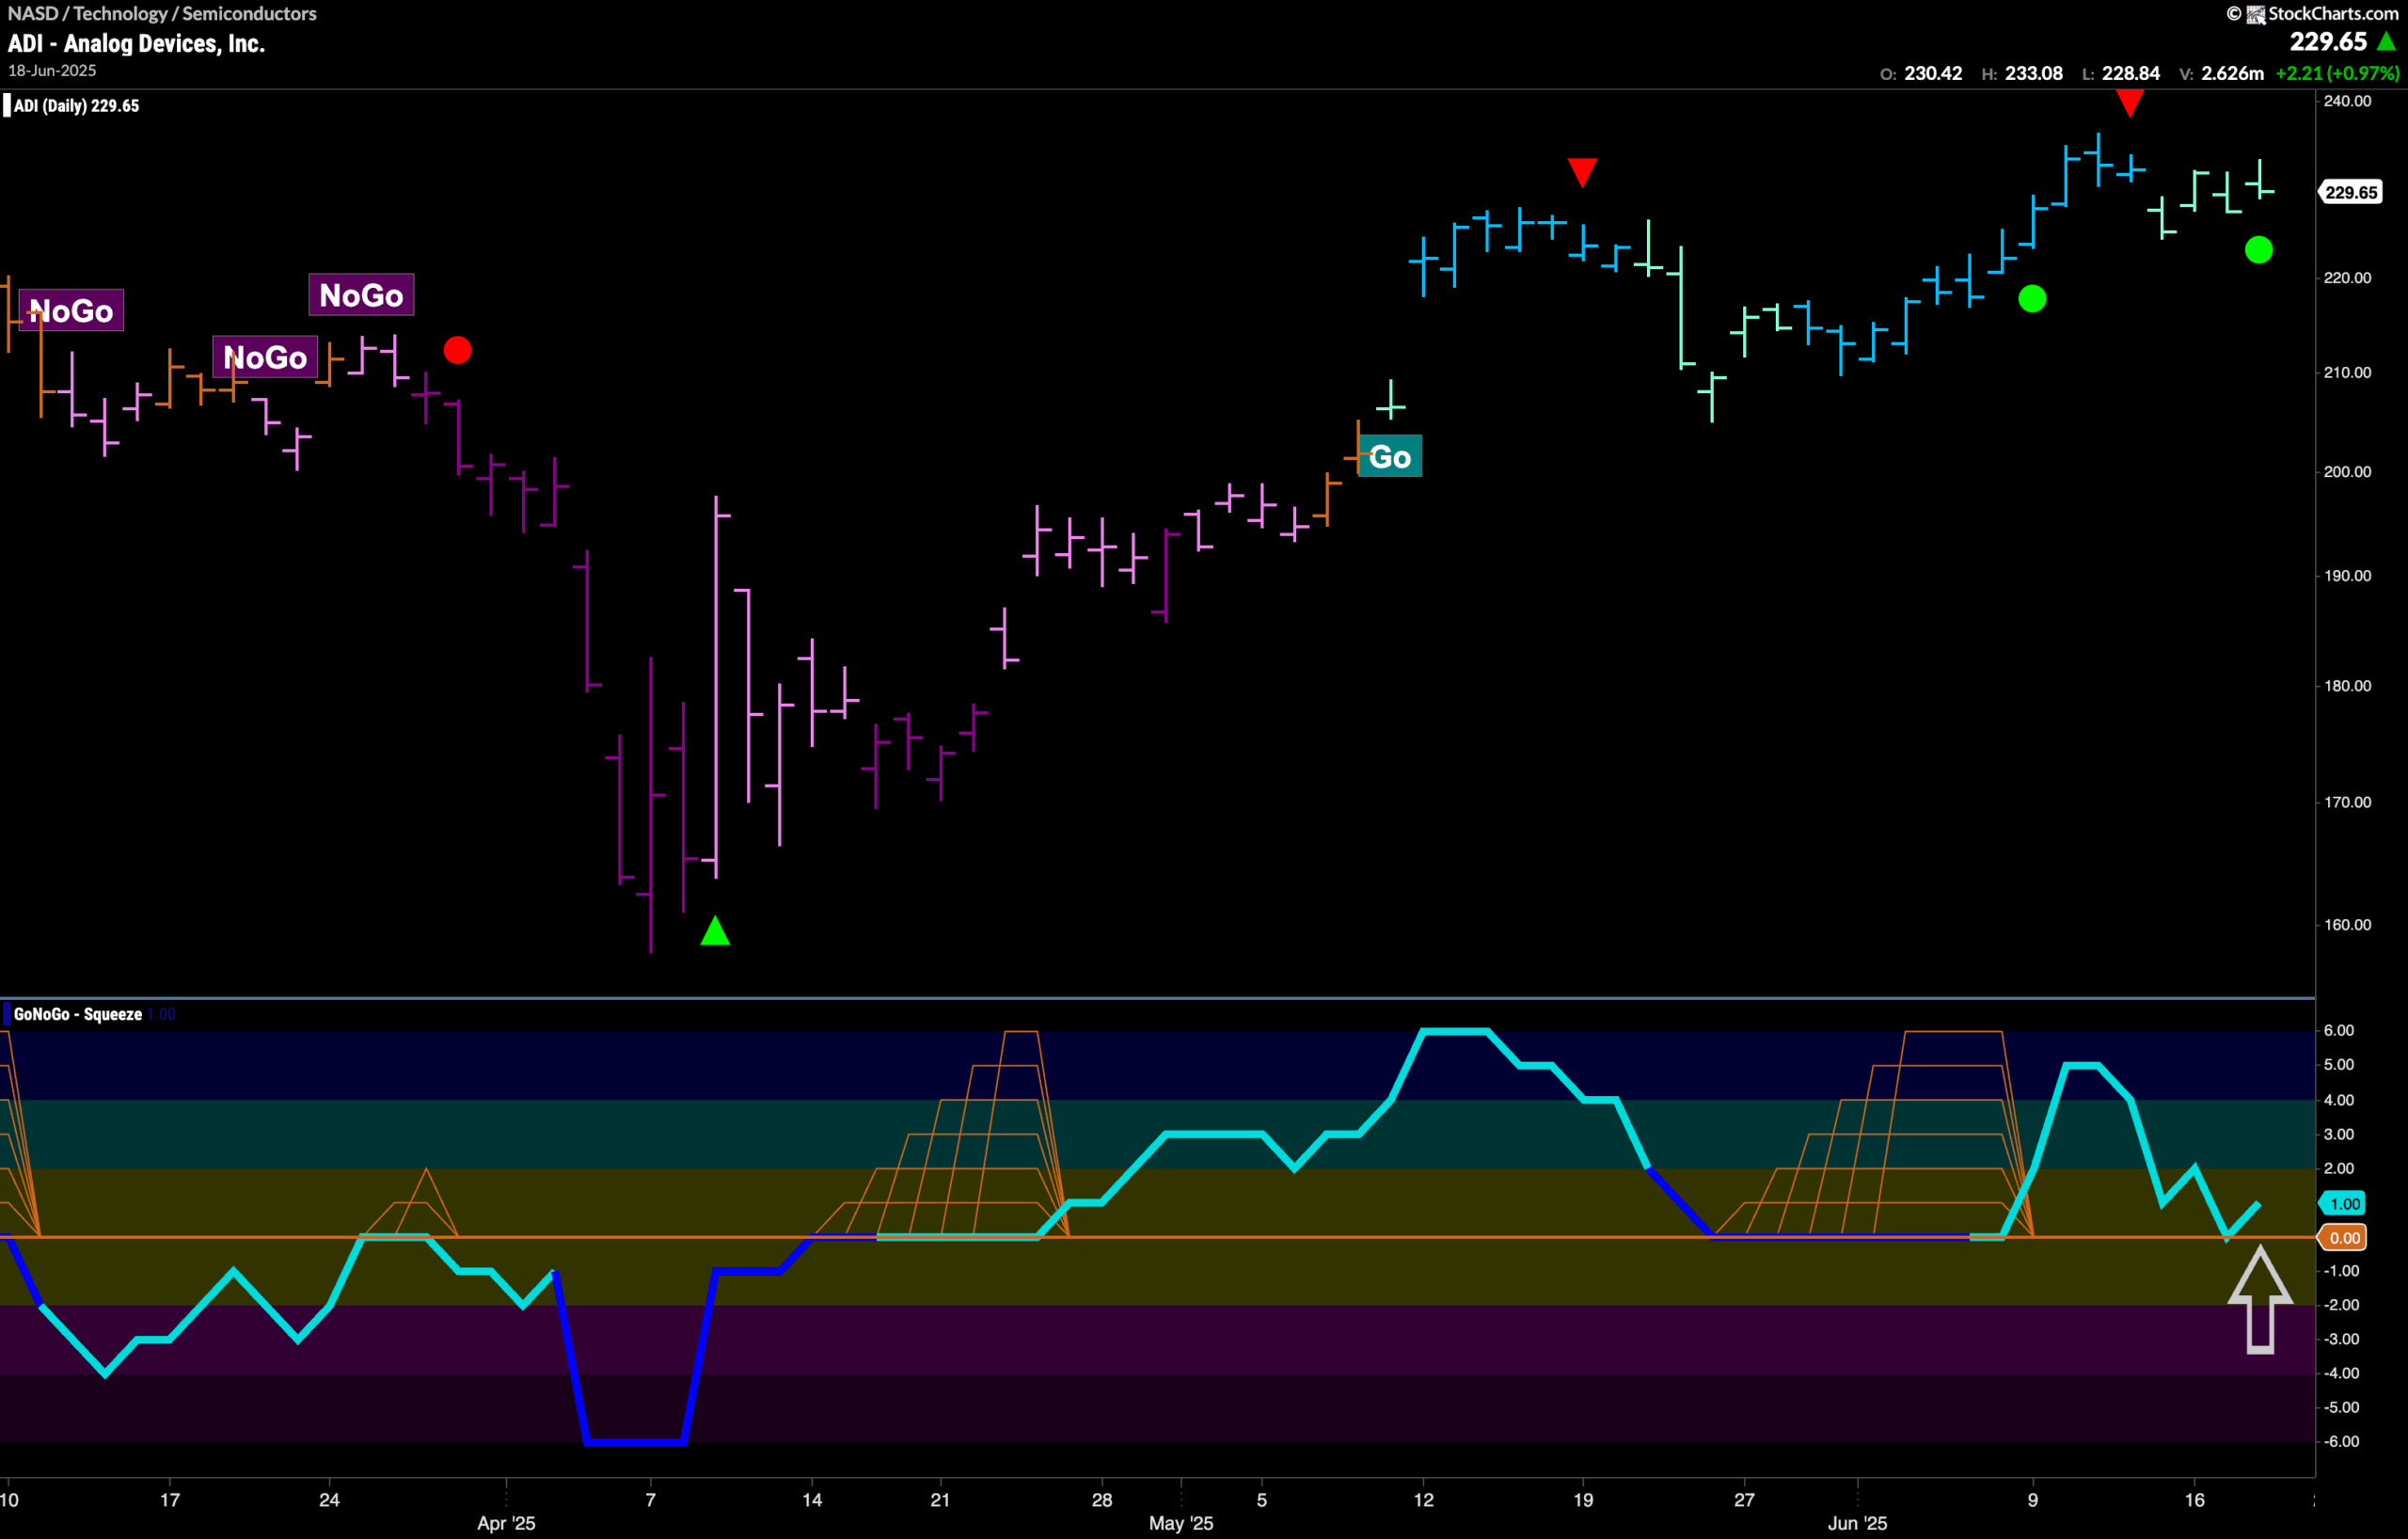
Task: Click the 18-Jun-2025 date text
Action: [x=52, y=71]
